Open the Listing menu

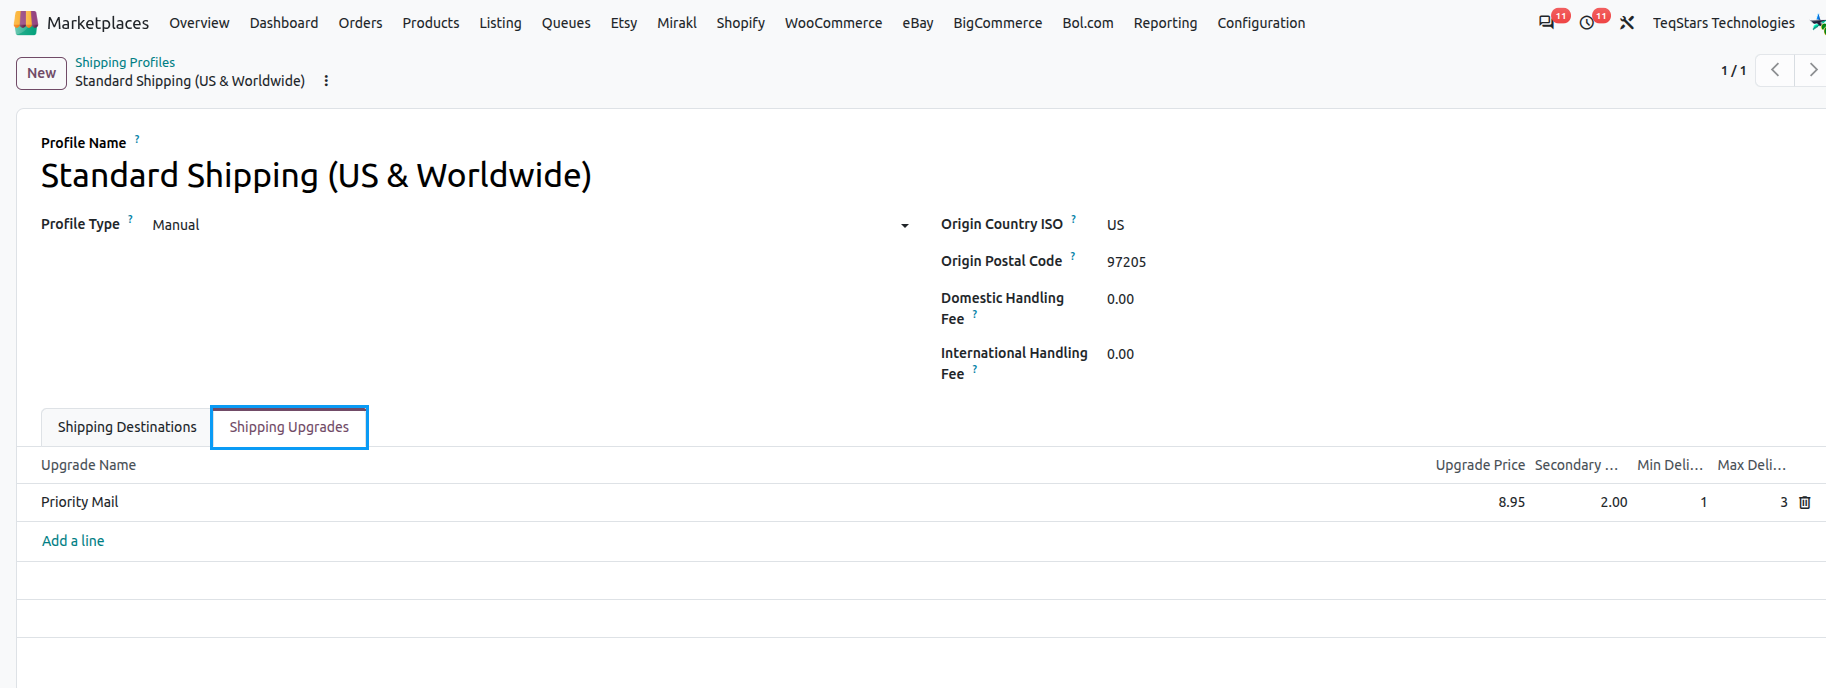(500, 23)
